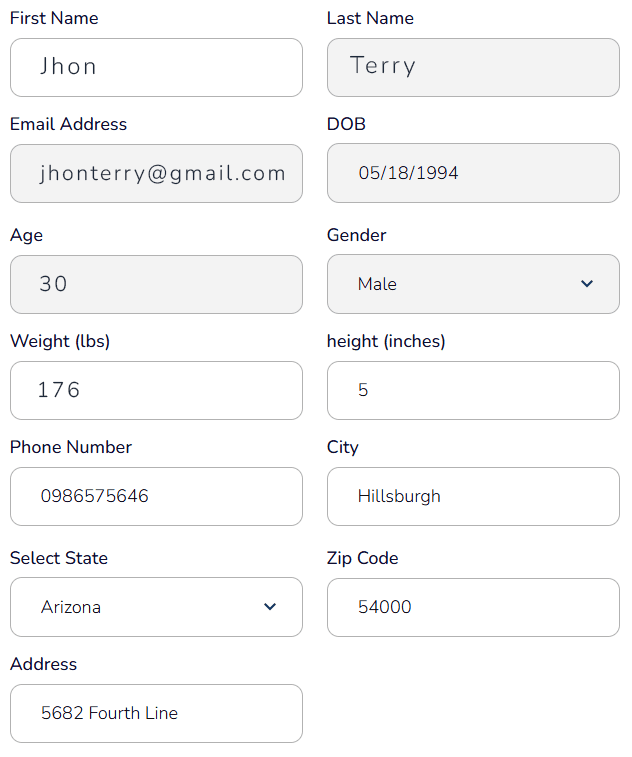
Task: Edit the Weight field showing 176
Action: pos(156,390)
